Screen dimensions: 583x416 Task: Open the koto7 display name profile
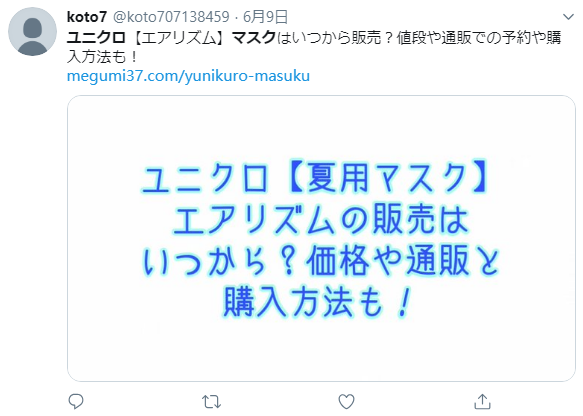click(87, 17)
